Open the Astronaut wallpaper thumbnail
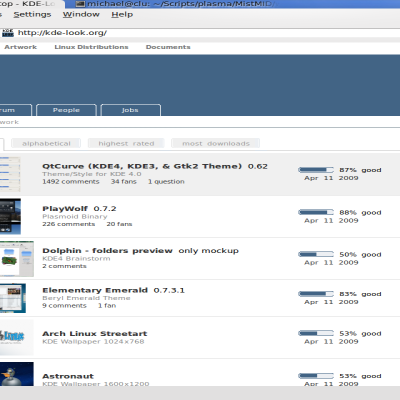The image size is (400, 400). tap(17, 374)
